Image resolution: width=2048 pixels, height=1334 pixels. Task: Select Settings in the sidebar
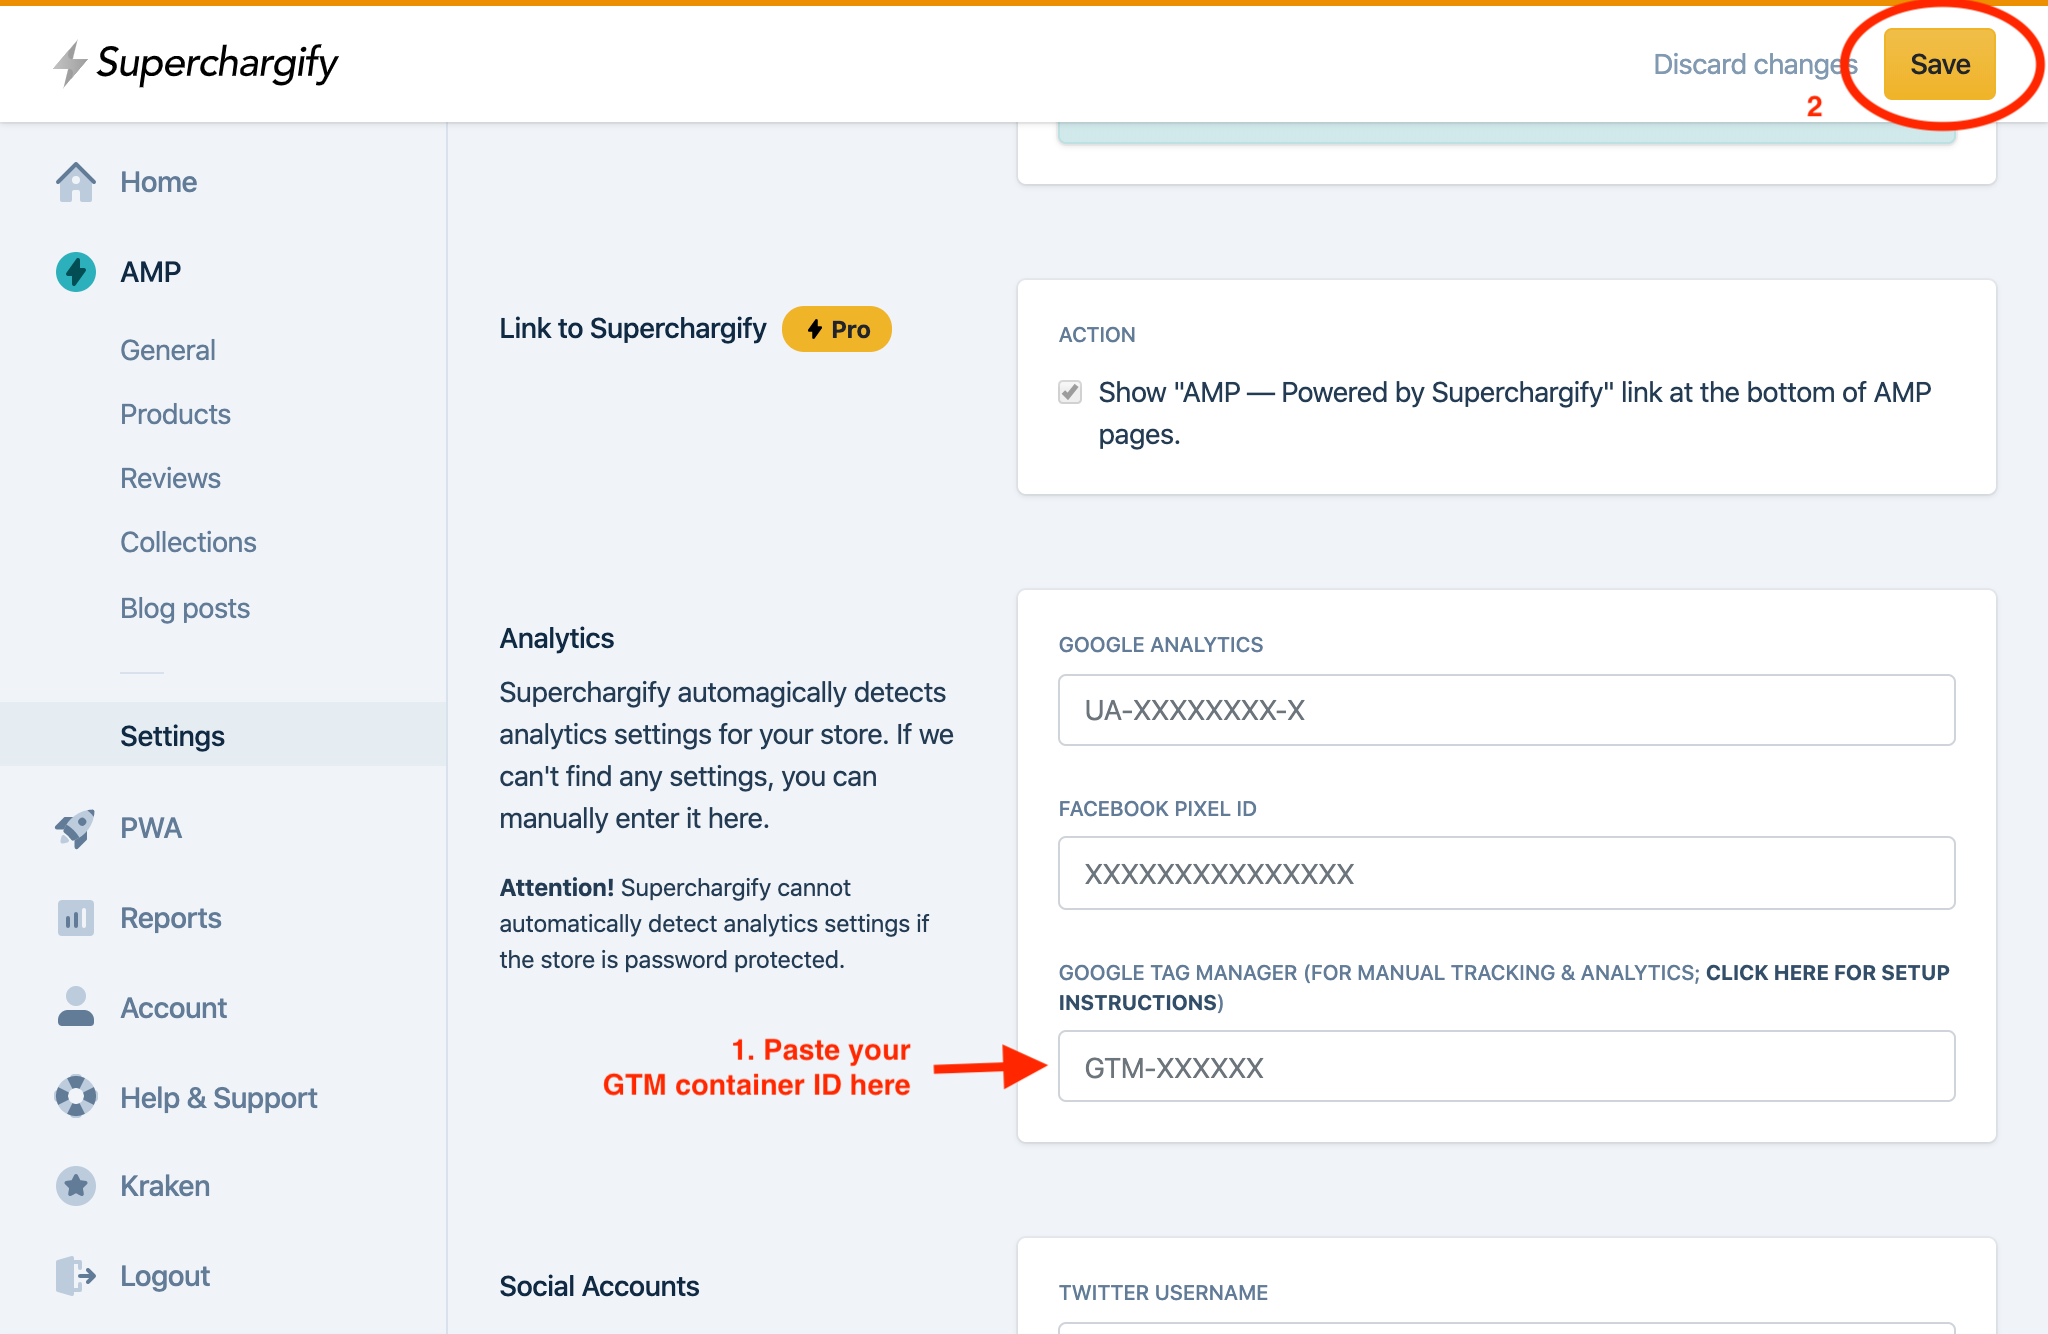coord(172,736)
